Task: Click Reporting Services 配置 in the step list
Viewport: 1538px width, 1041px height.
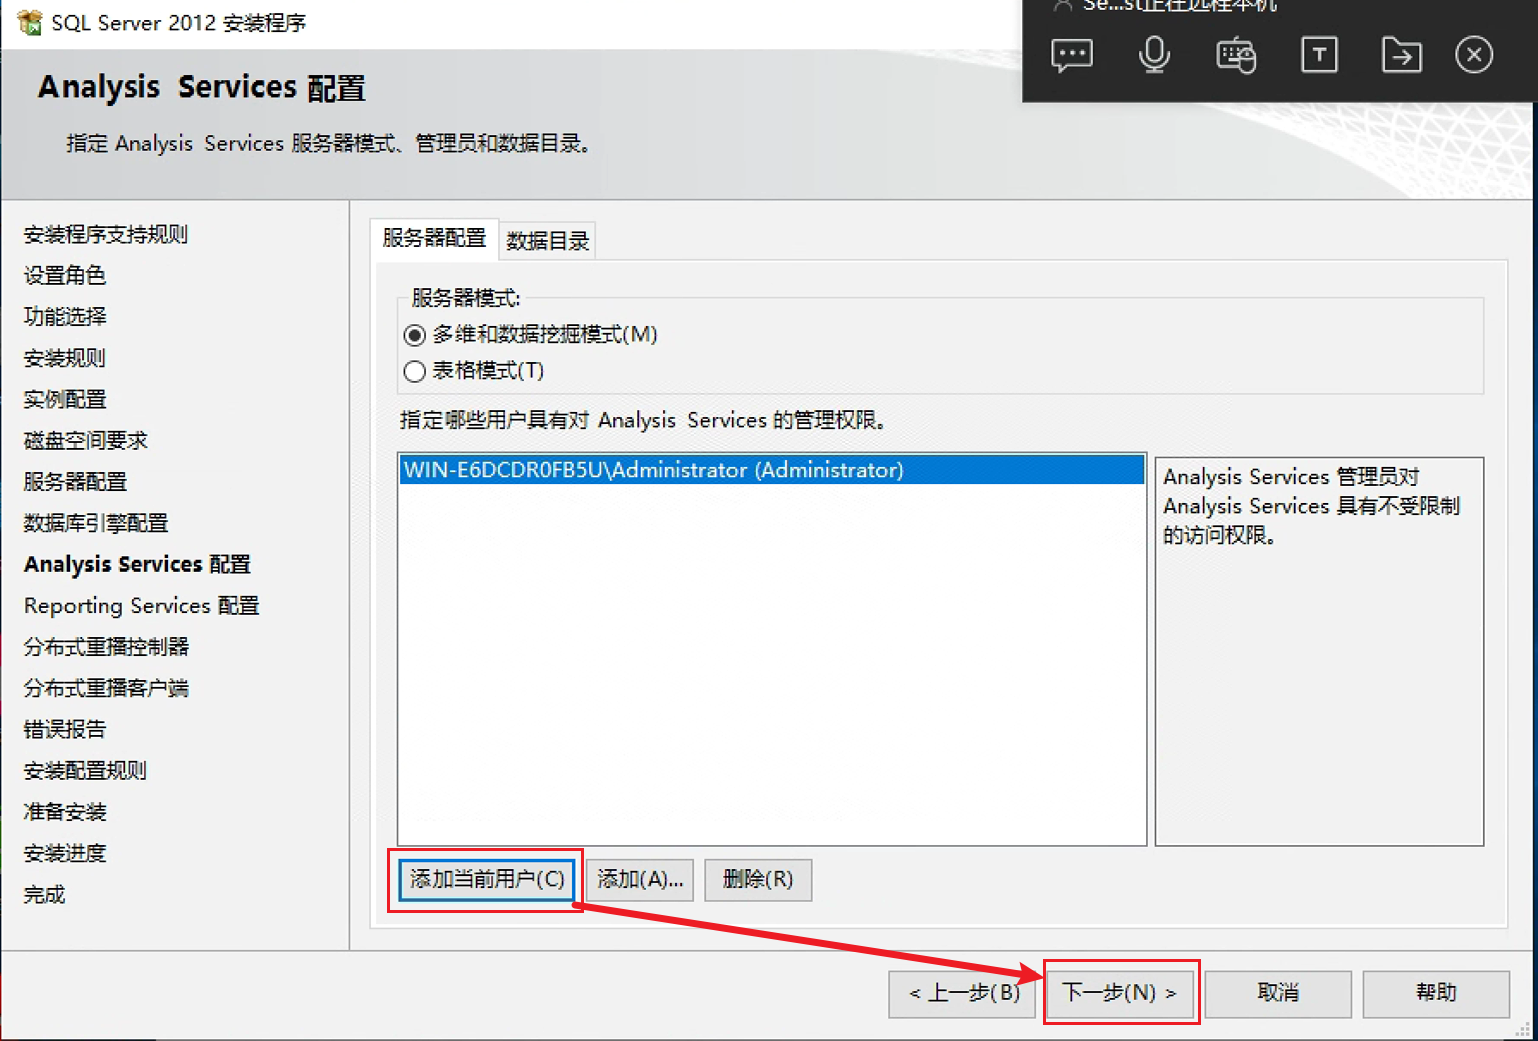Action: point(141,606)
